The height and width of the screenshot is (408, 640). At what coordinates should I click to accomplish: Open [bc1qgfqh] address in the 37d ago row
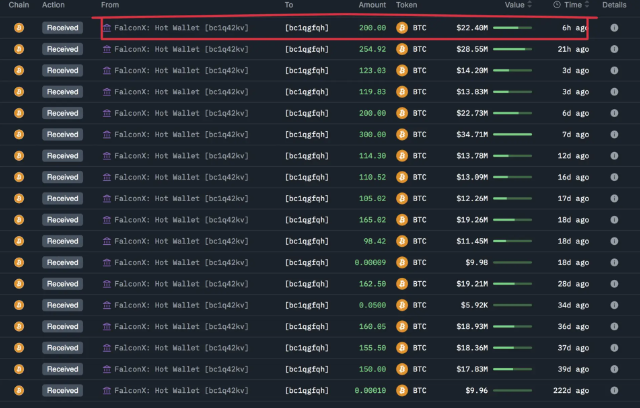tap(306, 347)
